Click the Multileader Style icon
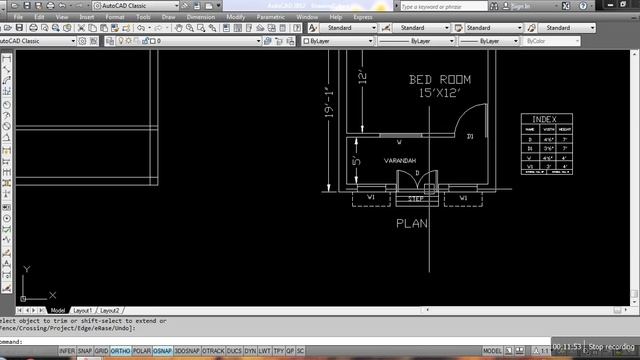The width and height of the screenshot is (640, 360). tap(531, 28)
